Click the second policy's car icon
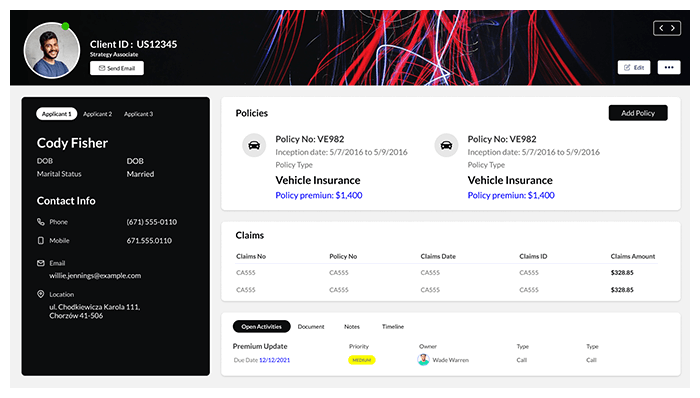 click(x=446, y=145)
